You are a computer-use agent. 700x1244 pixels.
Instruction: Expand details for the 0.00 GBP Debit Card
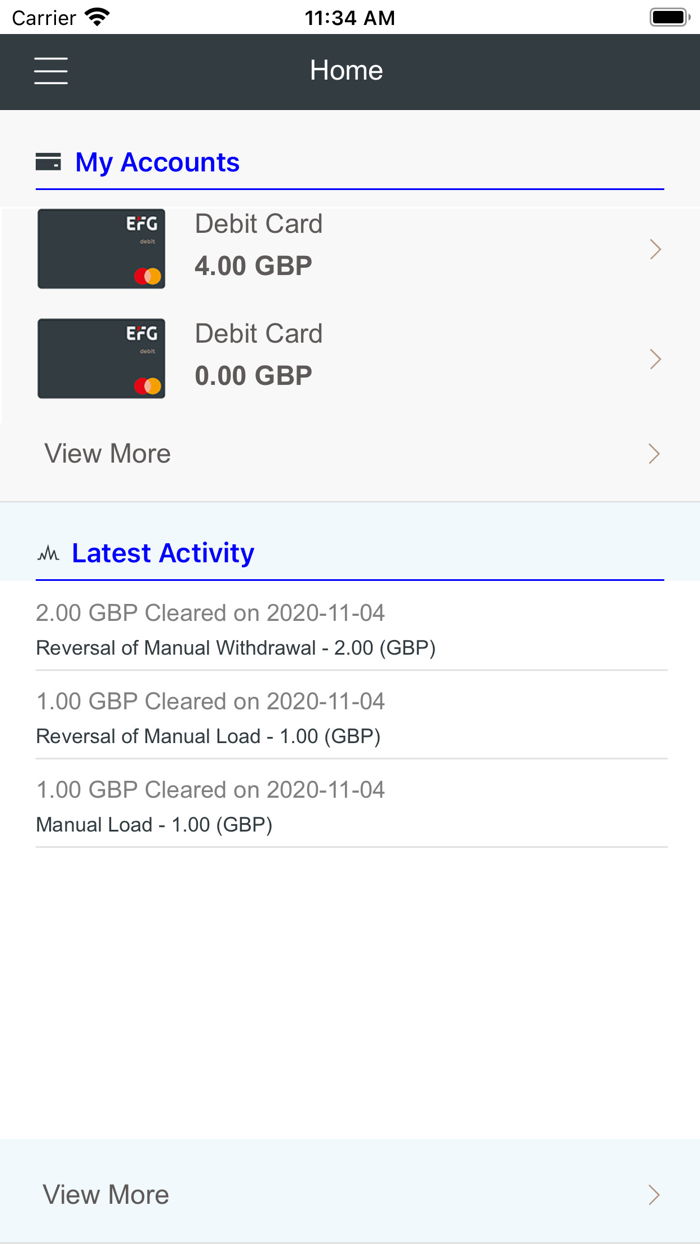point(655,358)
